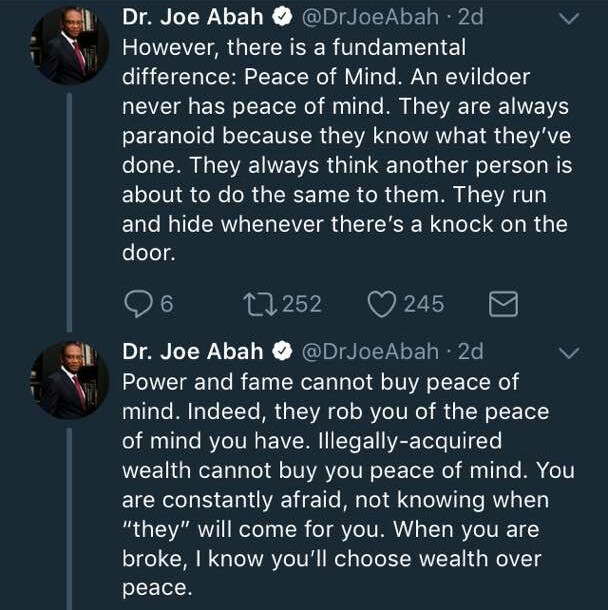Click the 252 retweet count
This screenshot has height=610, width=608.
(x=301, y=304)
